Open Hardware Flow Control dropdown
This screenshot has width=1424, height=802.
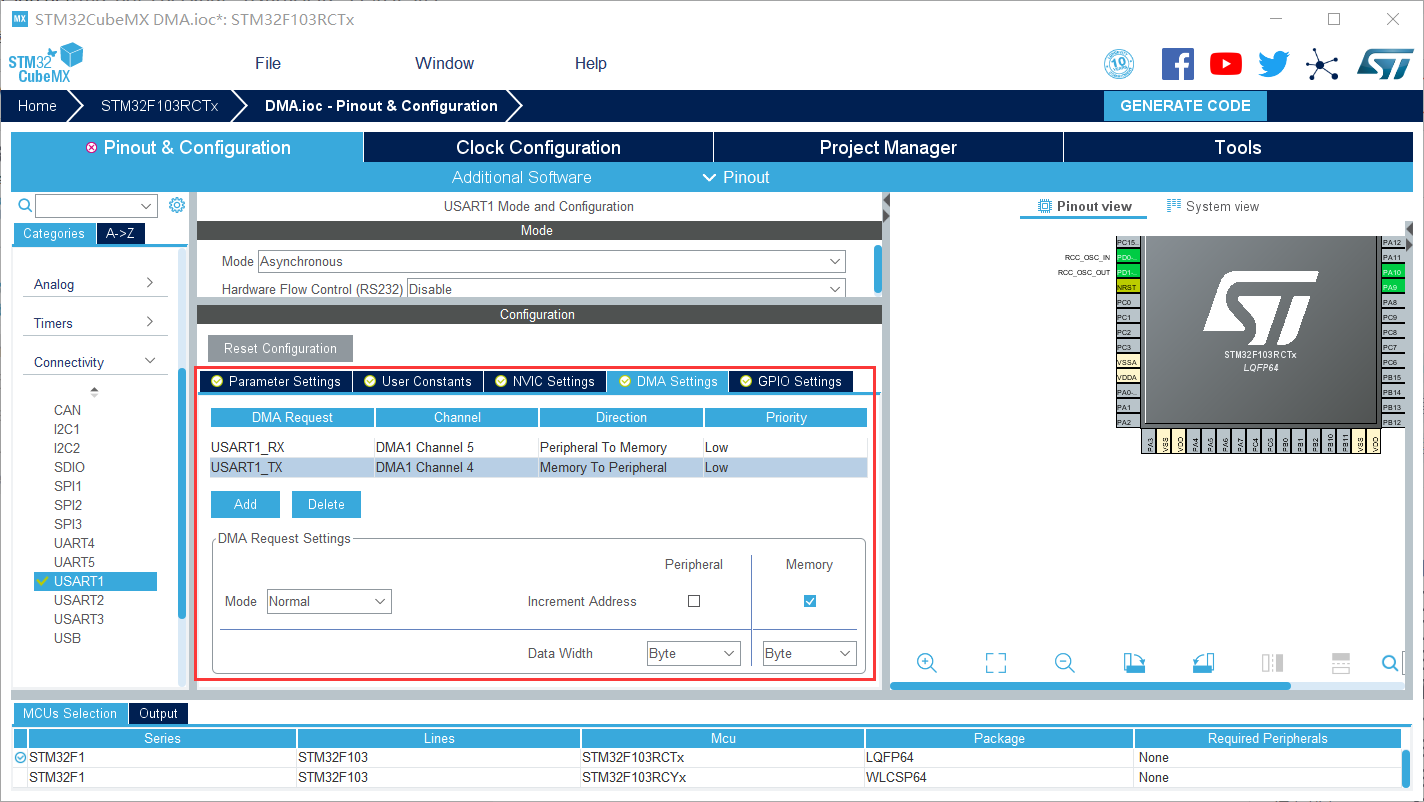coord(626,289)
